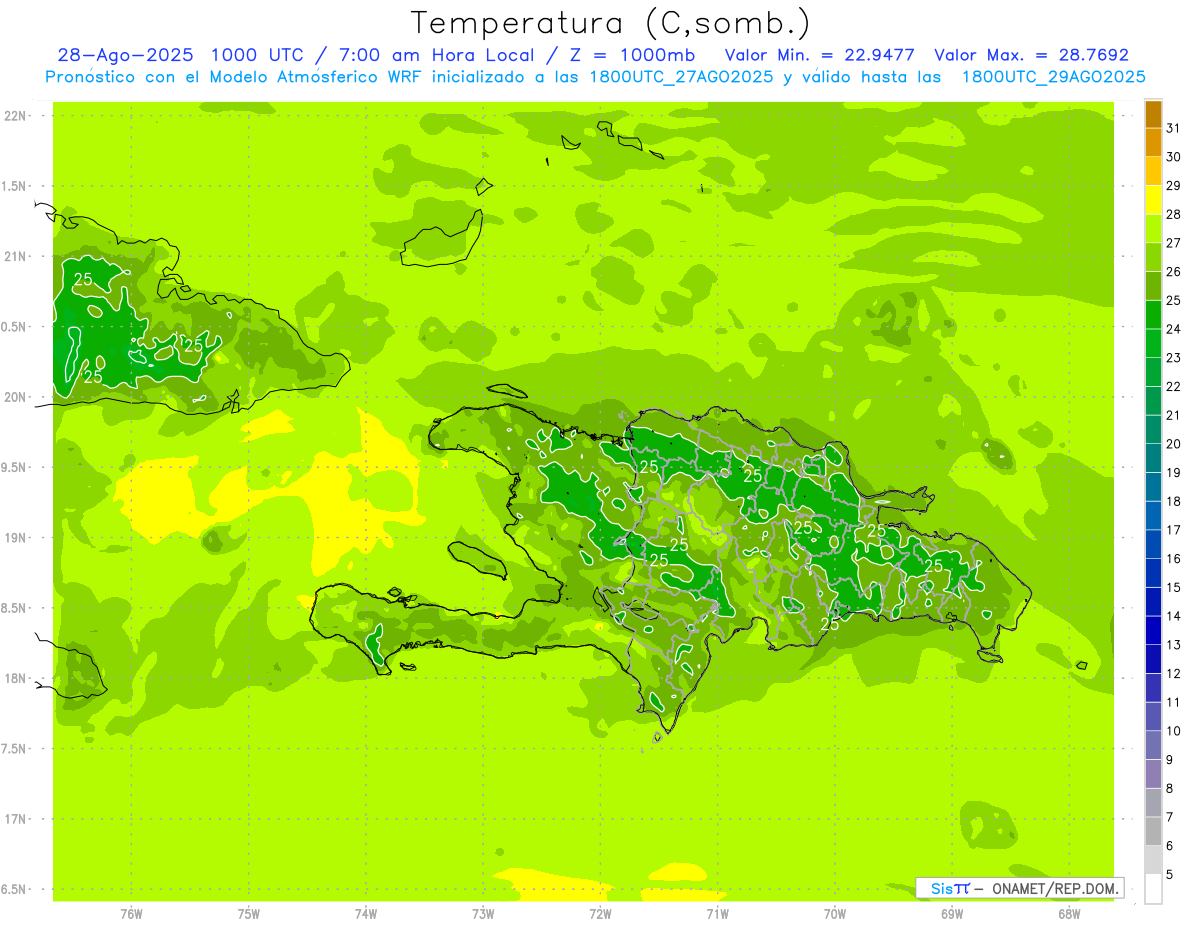This screenshot has width=1200, height=927.
Task: Click the '22N' latitude axis label
Action: 16,116
